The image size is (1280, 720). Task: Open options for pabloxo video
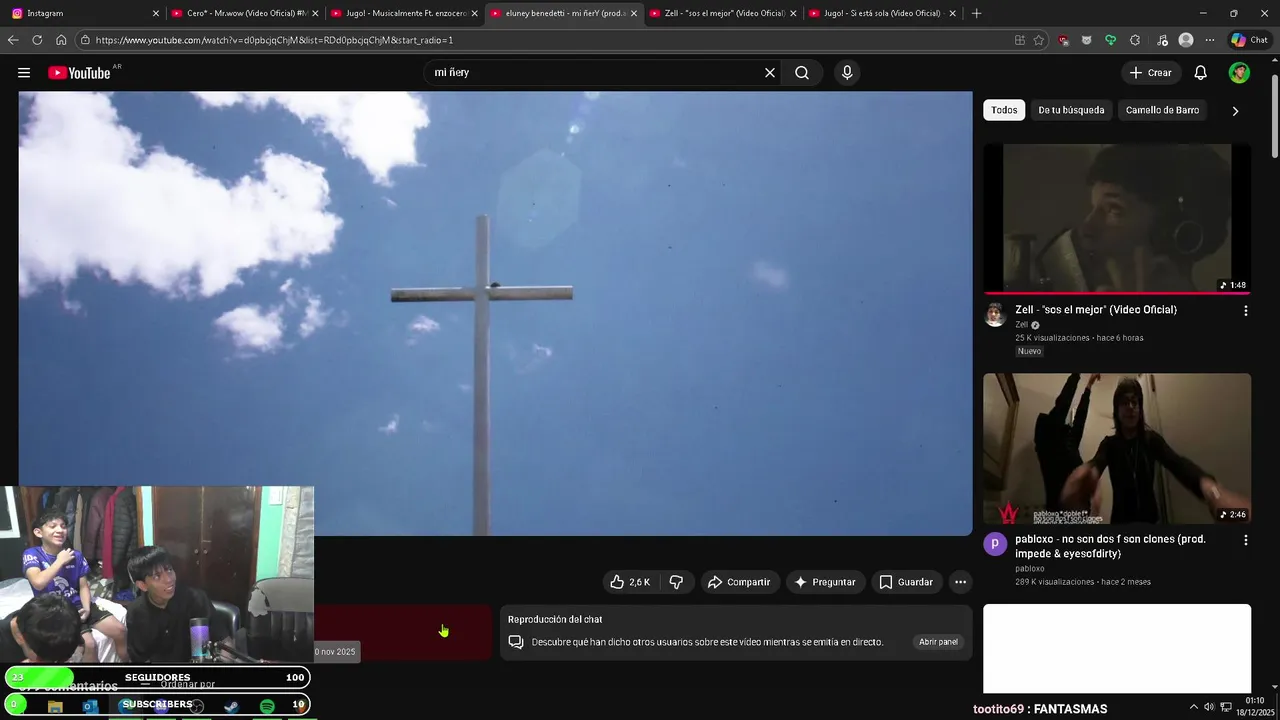[x=1245, y=540]
